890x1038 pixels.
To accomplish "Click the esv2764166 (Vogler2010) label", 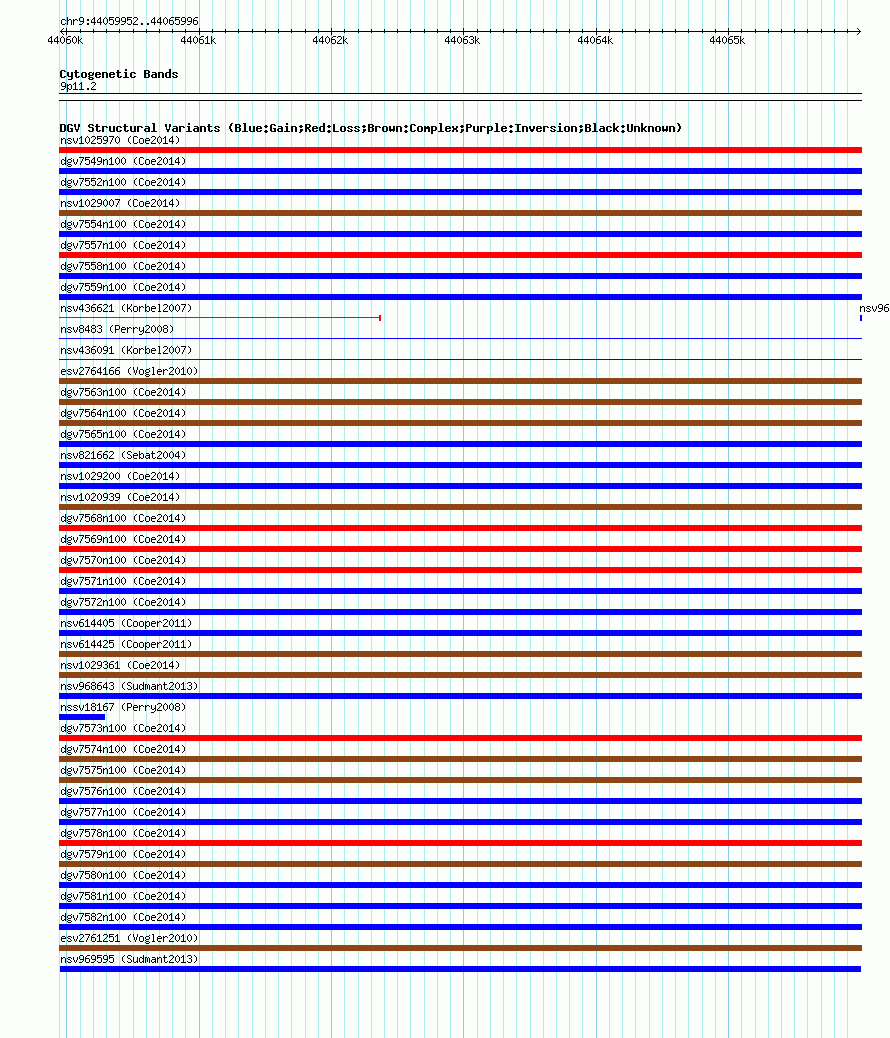I will pos(129,371).
